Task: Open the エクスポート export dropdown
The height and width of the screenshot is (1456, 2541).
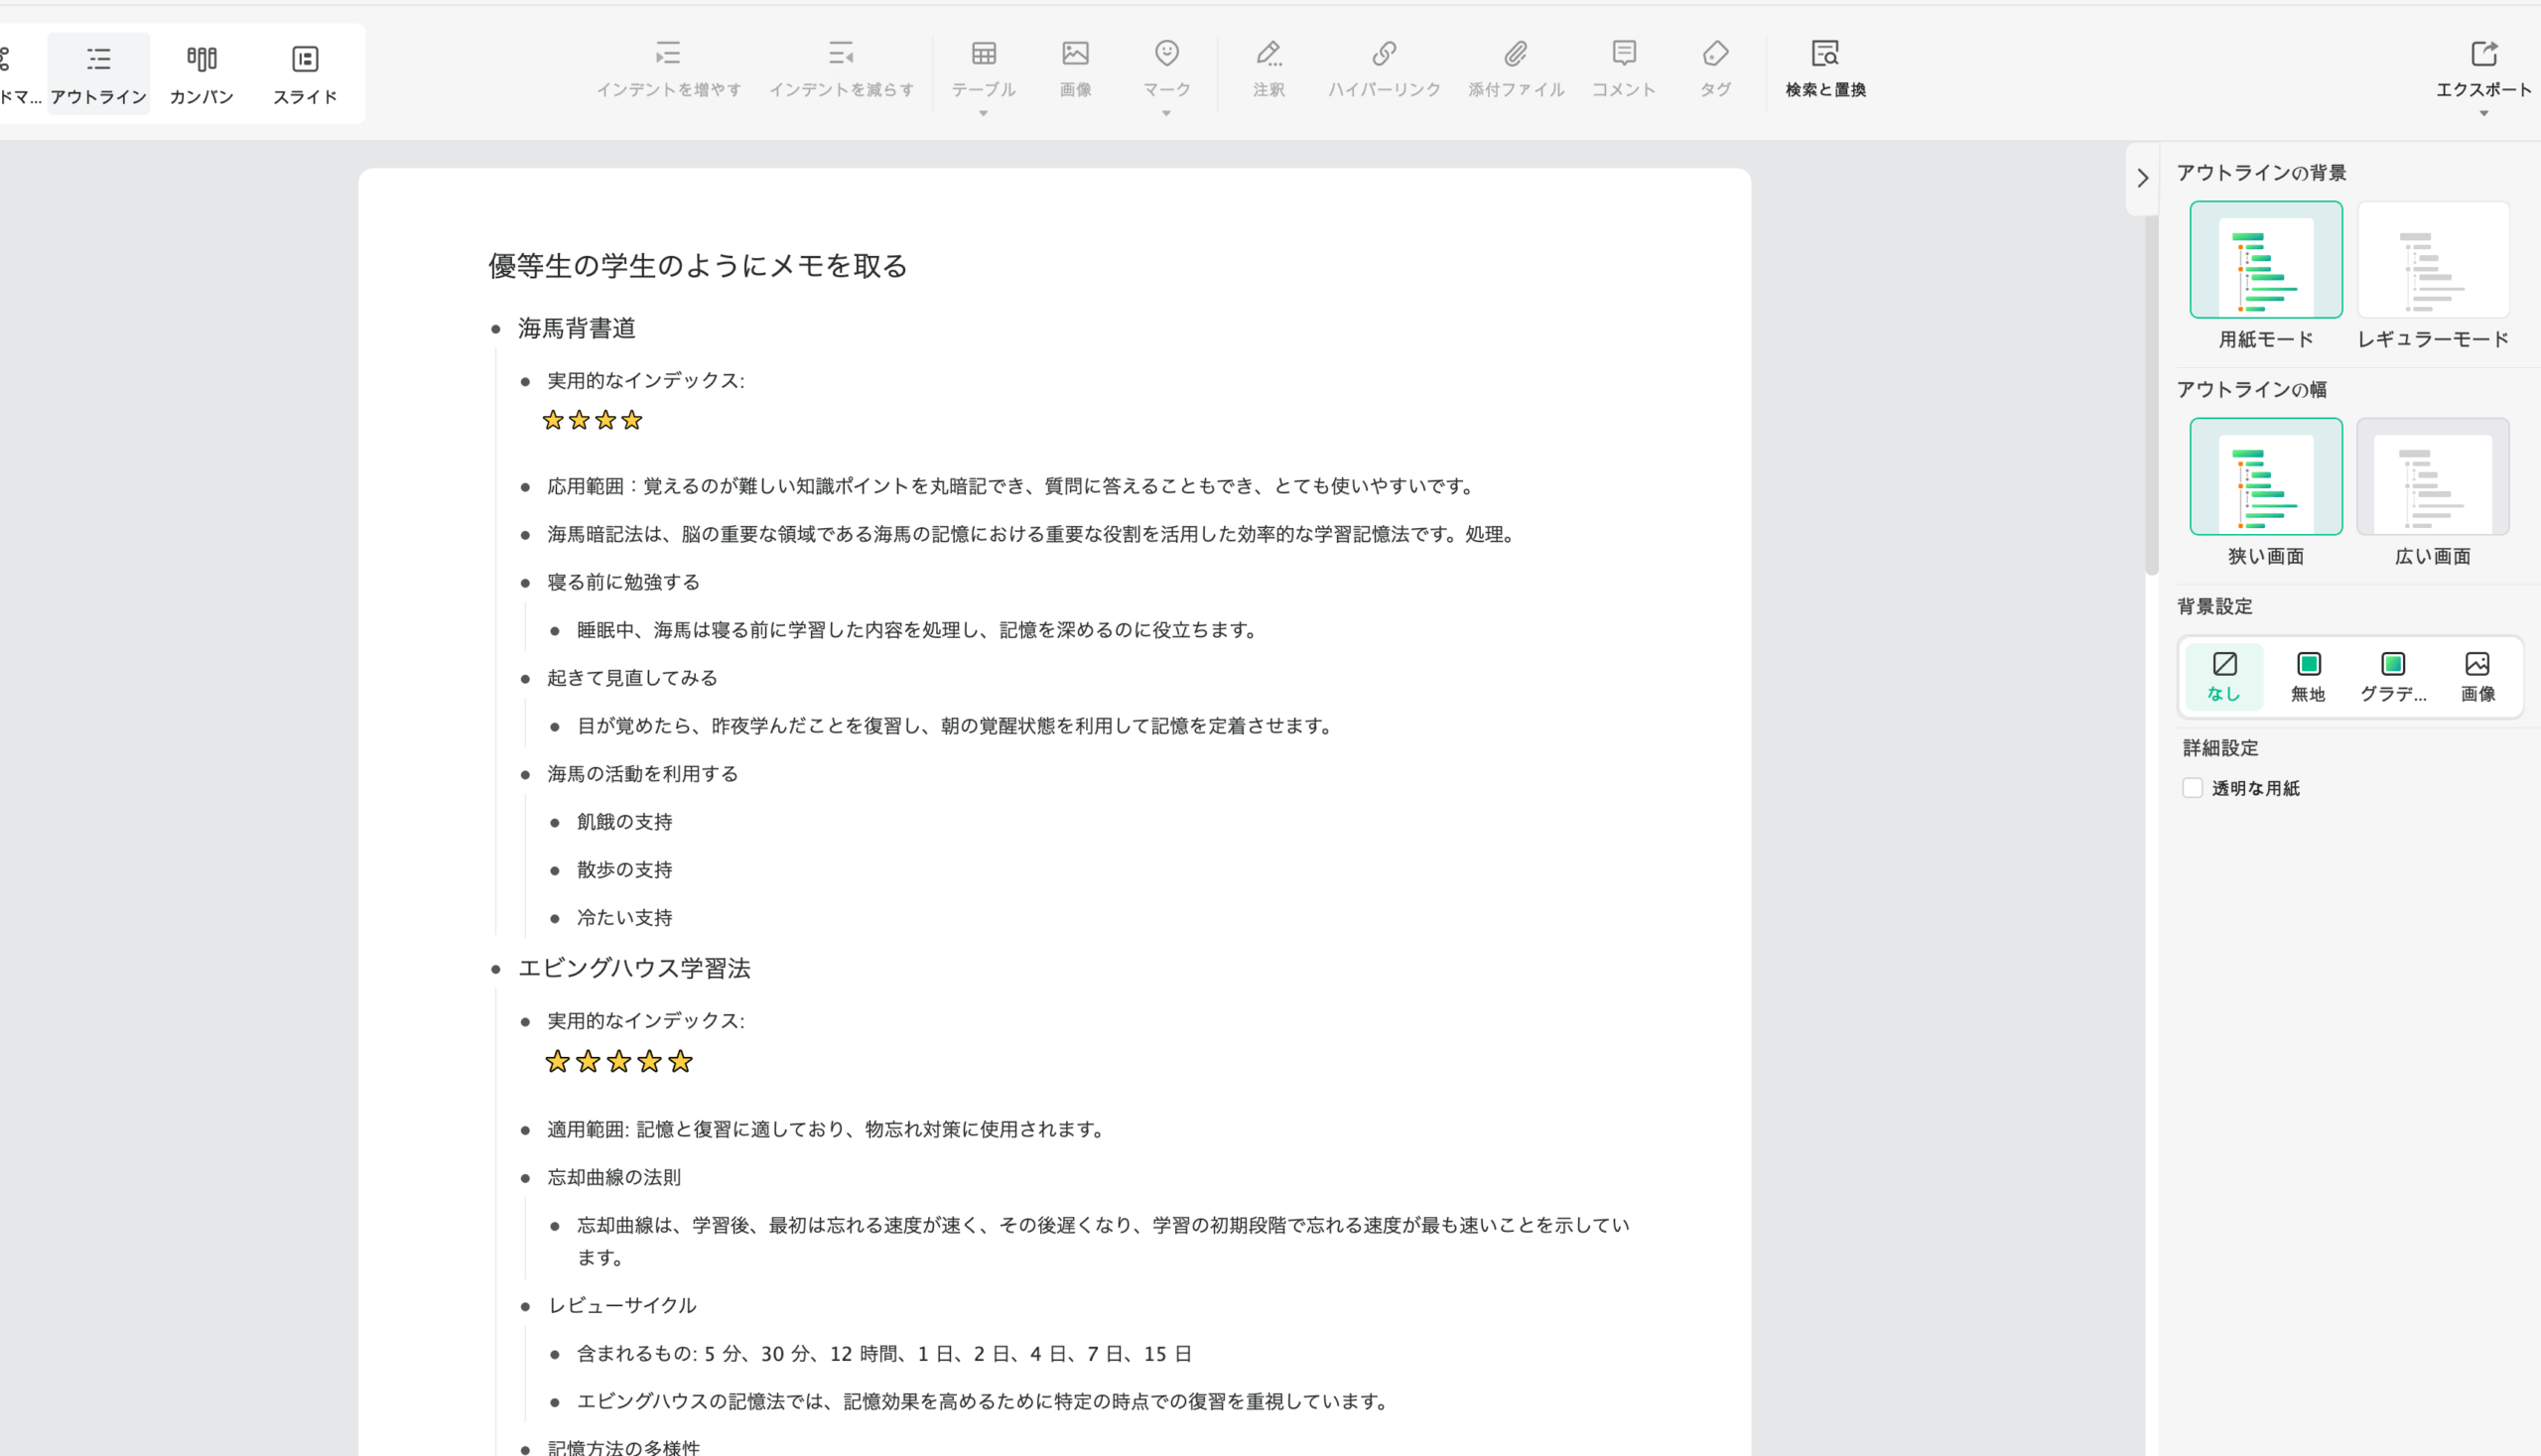Action: pyautogui.click(x=2483, y=113)
